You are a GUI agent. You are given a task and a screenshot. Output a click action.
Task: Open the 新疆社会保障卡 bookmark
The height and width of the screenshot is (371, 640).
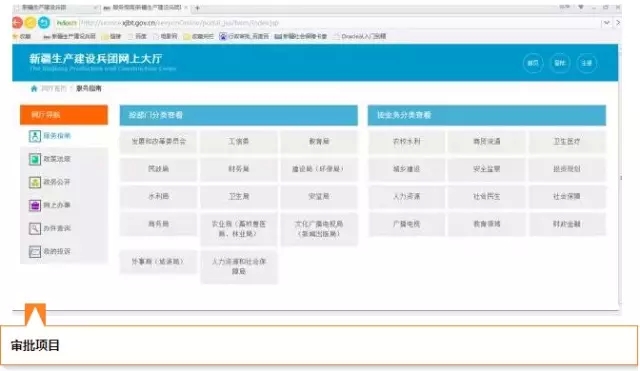pos(301,36)
